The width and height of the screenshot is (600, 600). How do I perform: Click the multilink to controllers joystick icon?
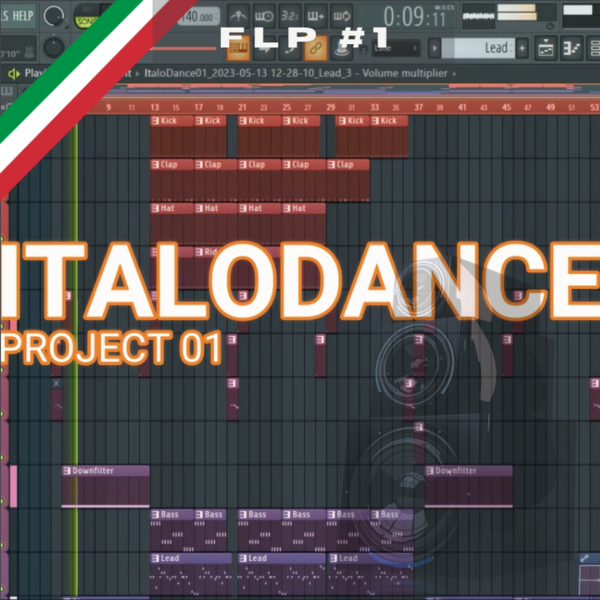point(341,48)
